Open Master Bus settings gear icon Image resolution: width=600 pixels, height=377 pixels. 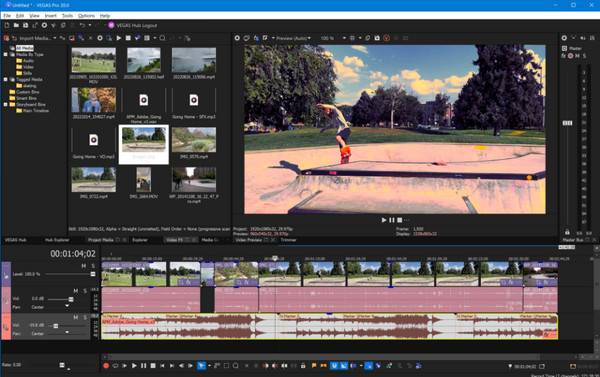(x=564, y=38)
